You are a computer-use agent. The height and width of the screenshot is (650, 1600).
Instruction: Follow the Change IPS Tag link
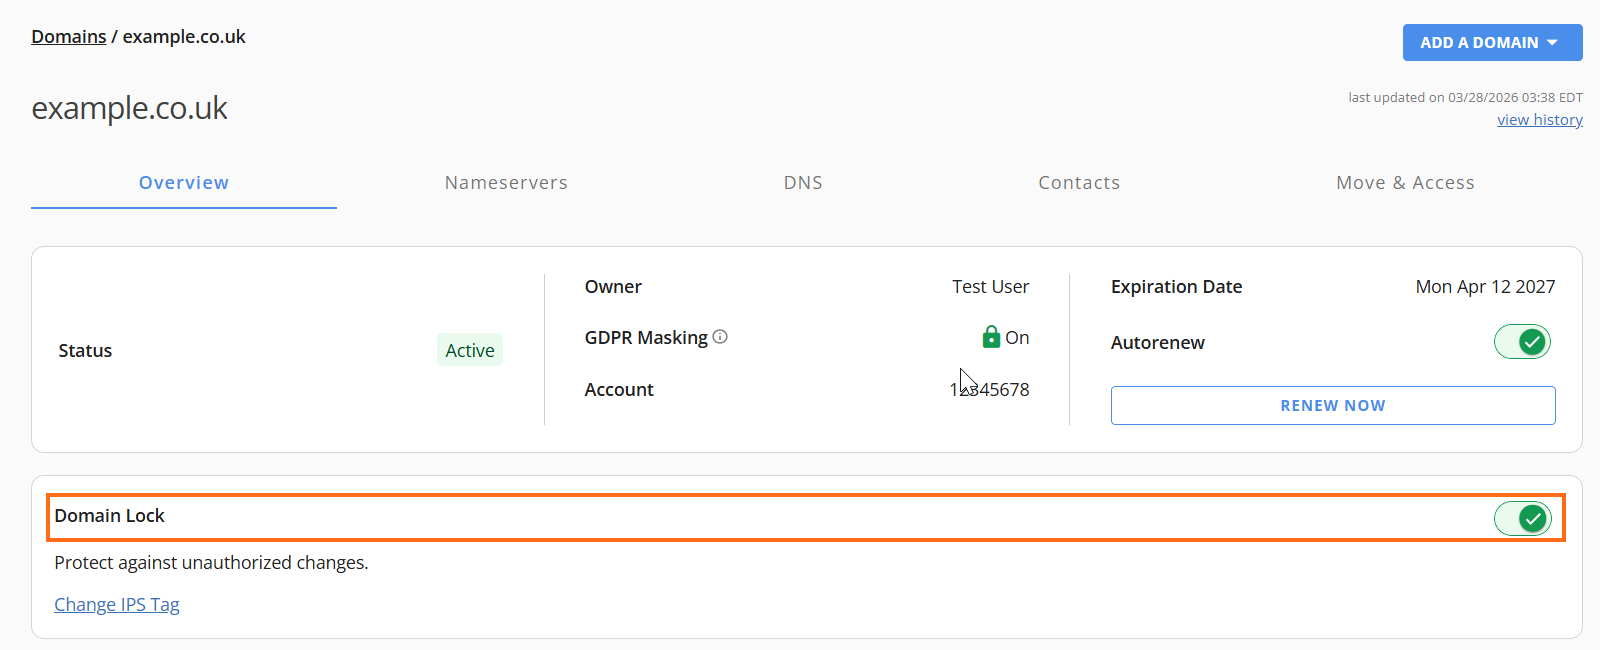[117, 604]
